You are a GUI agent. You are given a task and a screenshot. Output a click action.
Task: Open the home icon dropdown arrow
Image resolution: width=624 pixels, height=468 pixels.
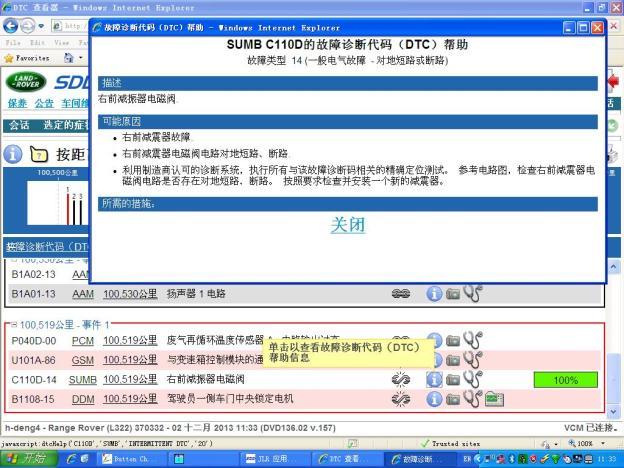point(81,58)
